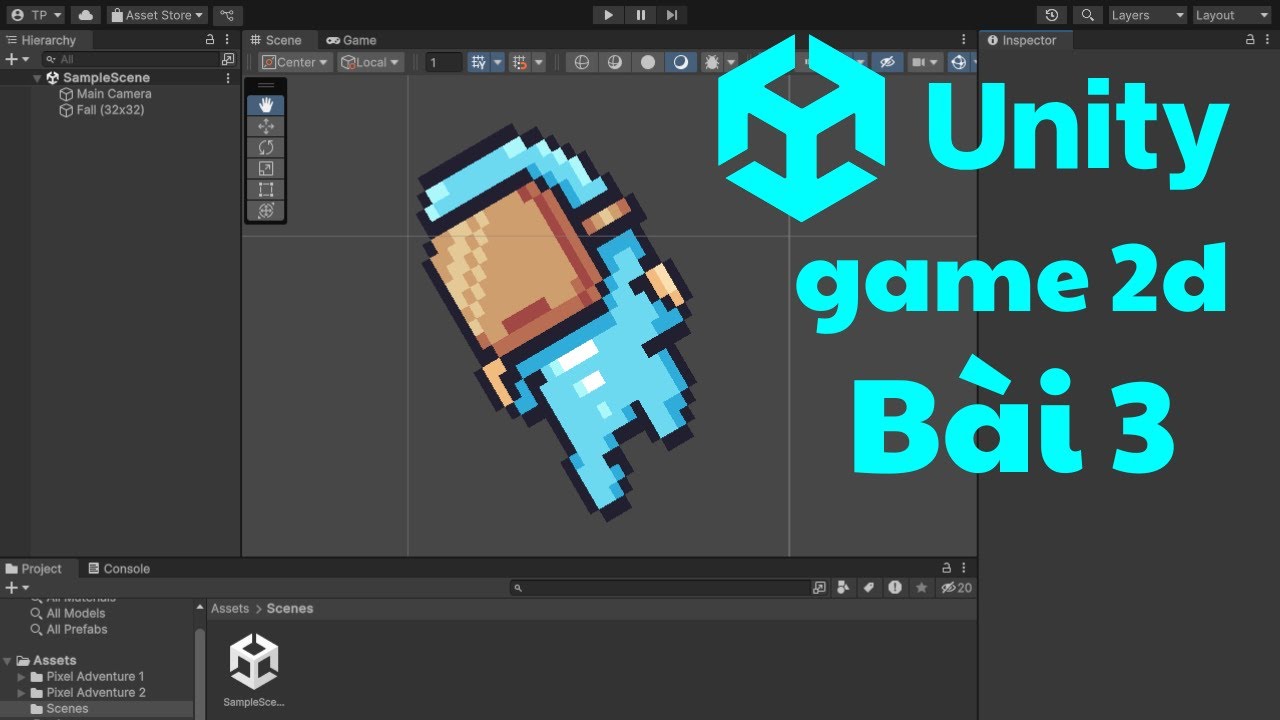Select unlit draw mode circle icon
Viewport: 1280px width, 720px height.
pos(648,62)
